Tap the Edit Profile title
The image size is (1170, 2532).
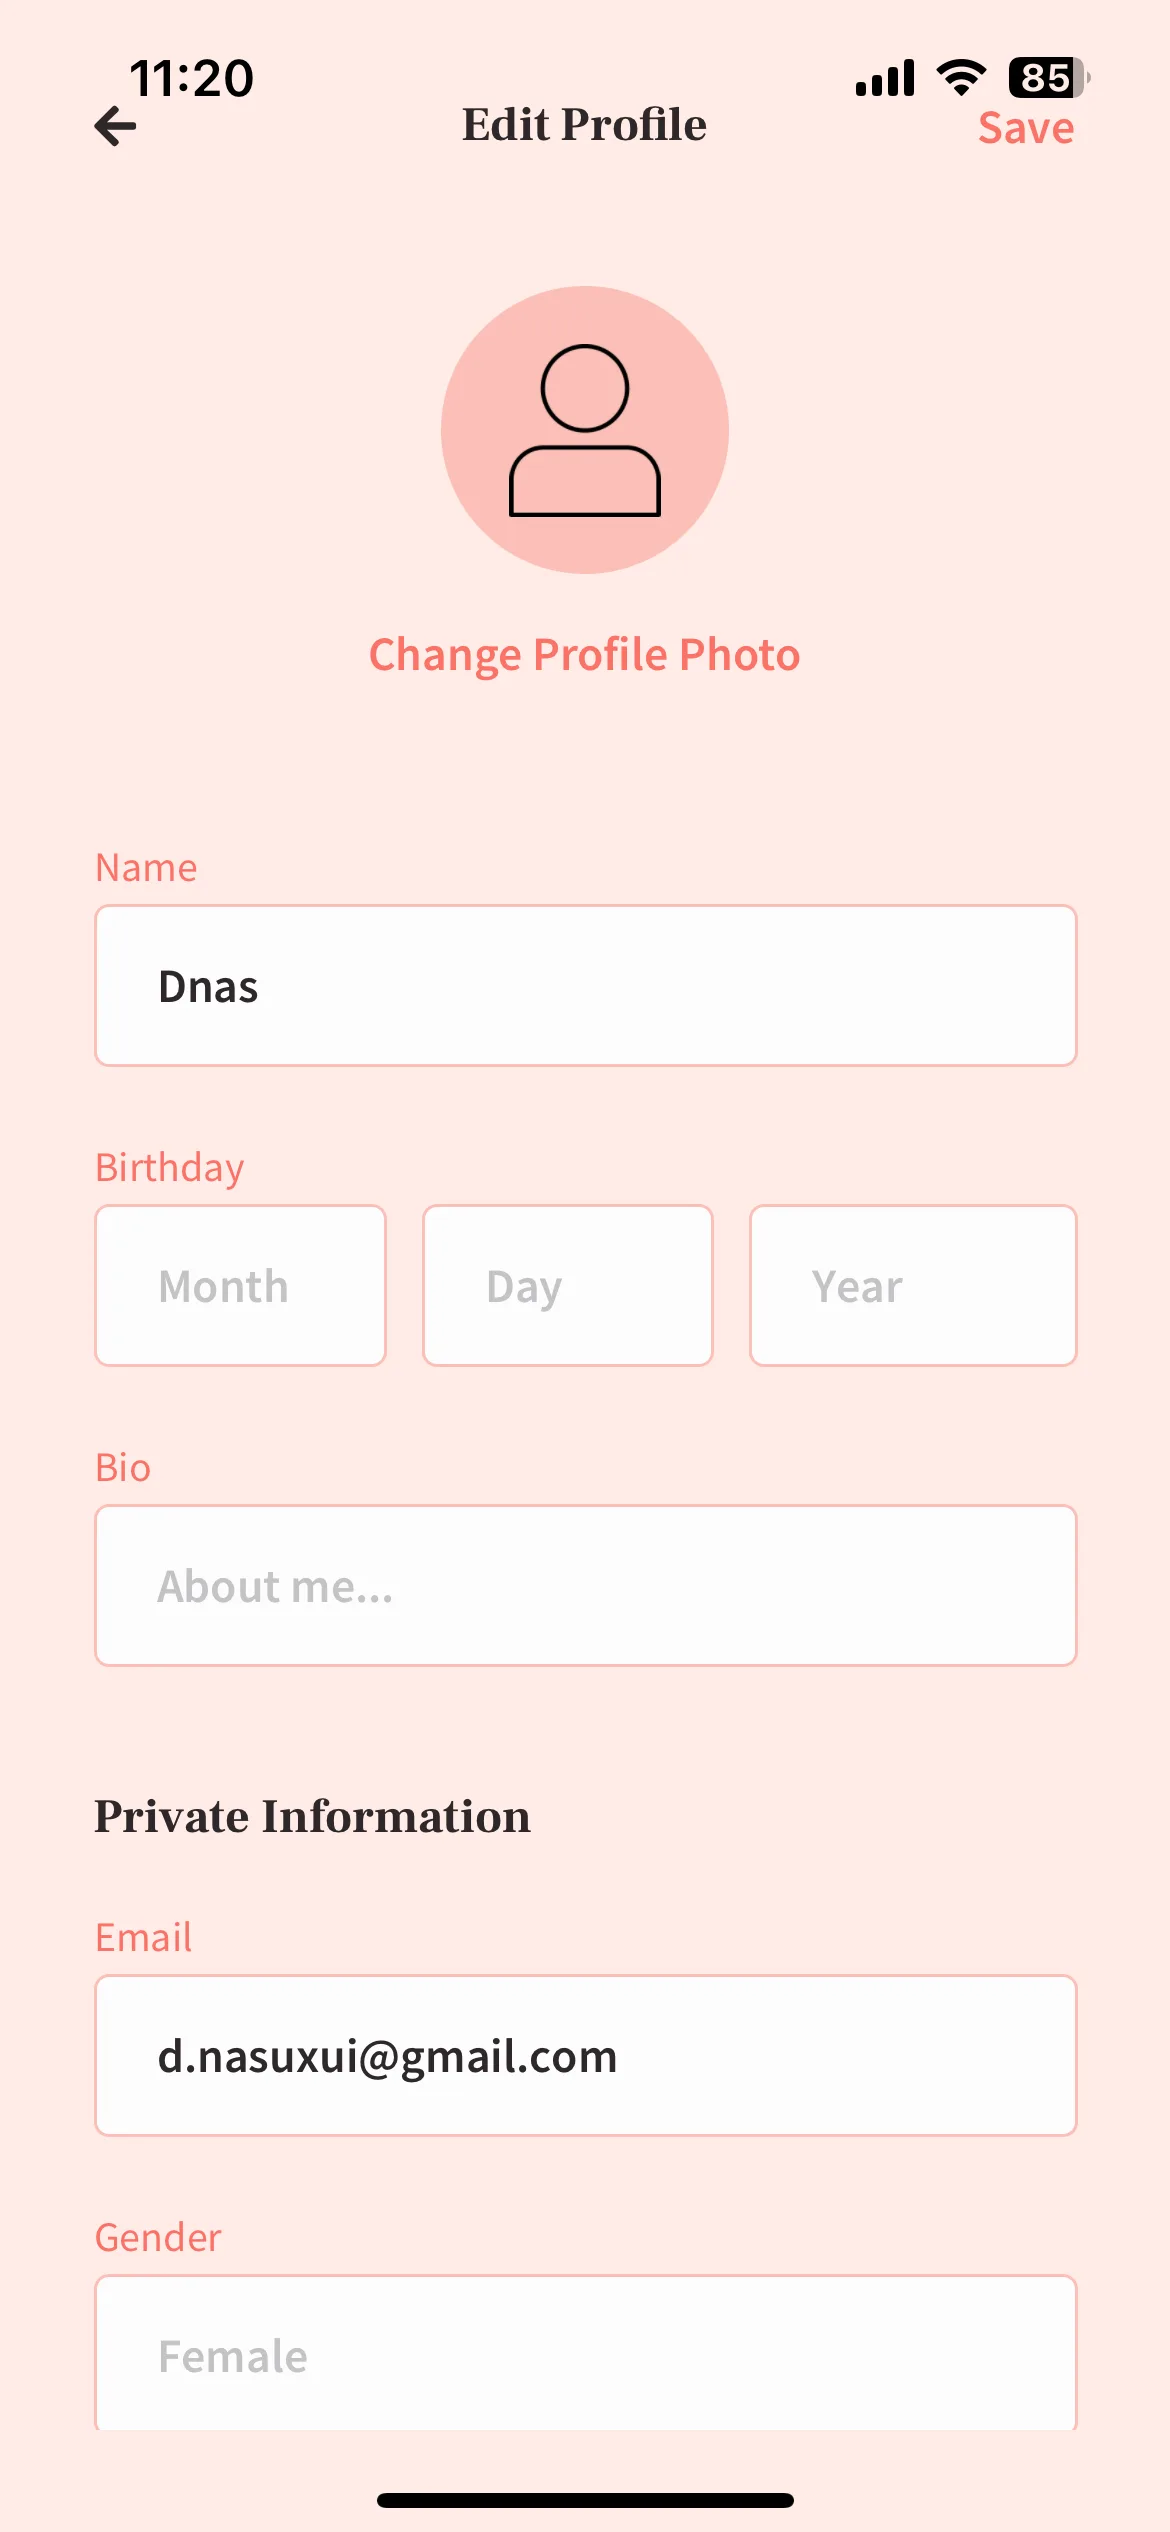584,125
